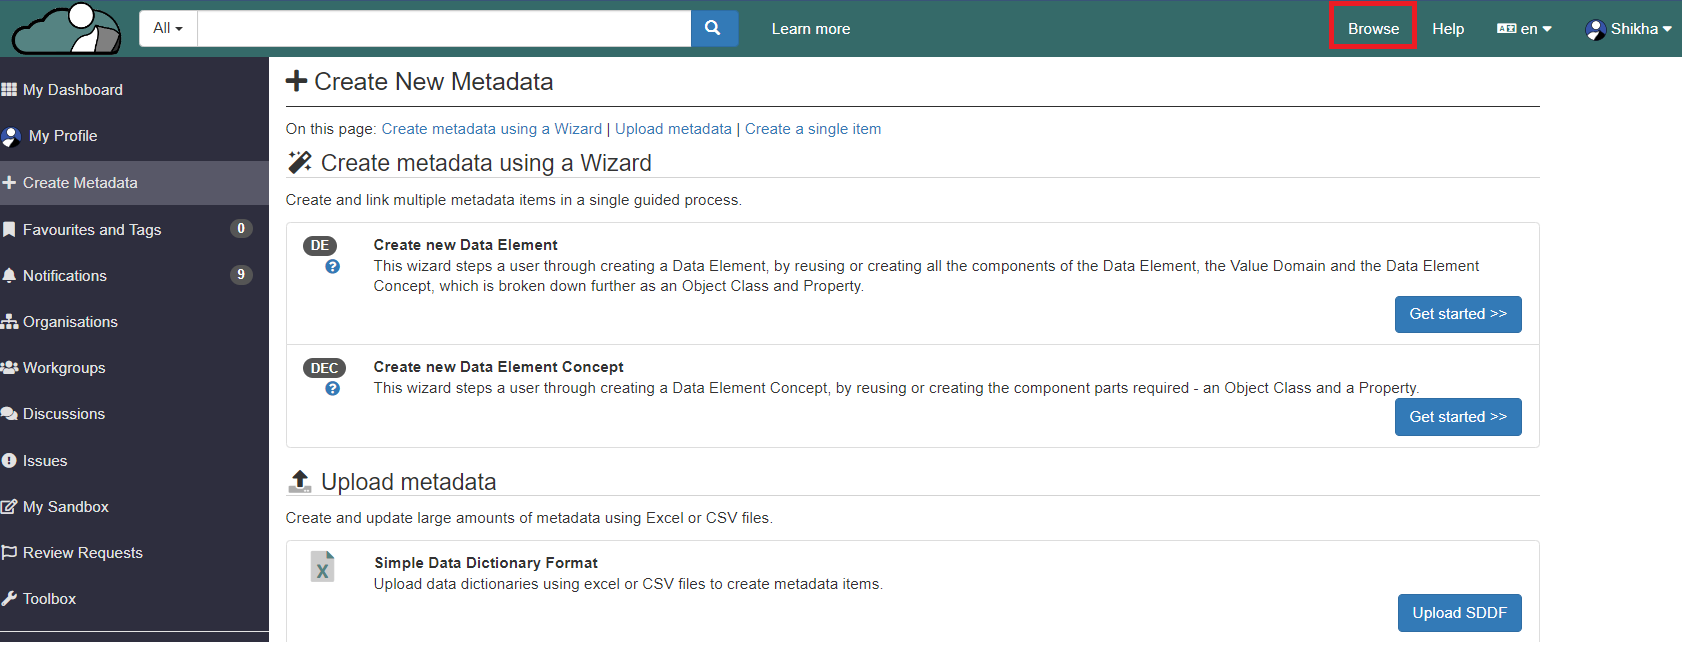Click the Learn more link in header
Viewport: 1682px width, 648px height.
tap(810, 29)
